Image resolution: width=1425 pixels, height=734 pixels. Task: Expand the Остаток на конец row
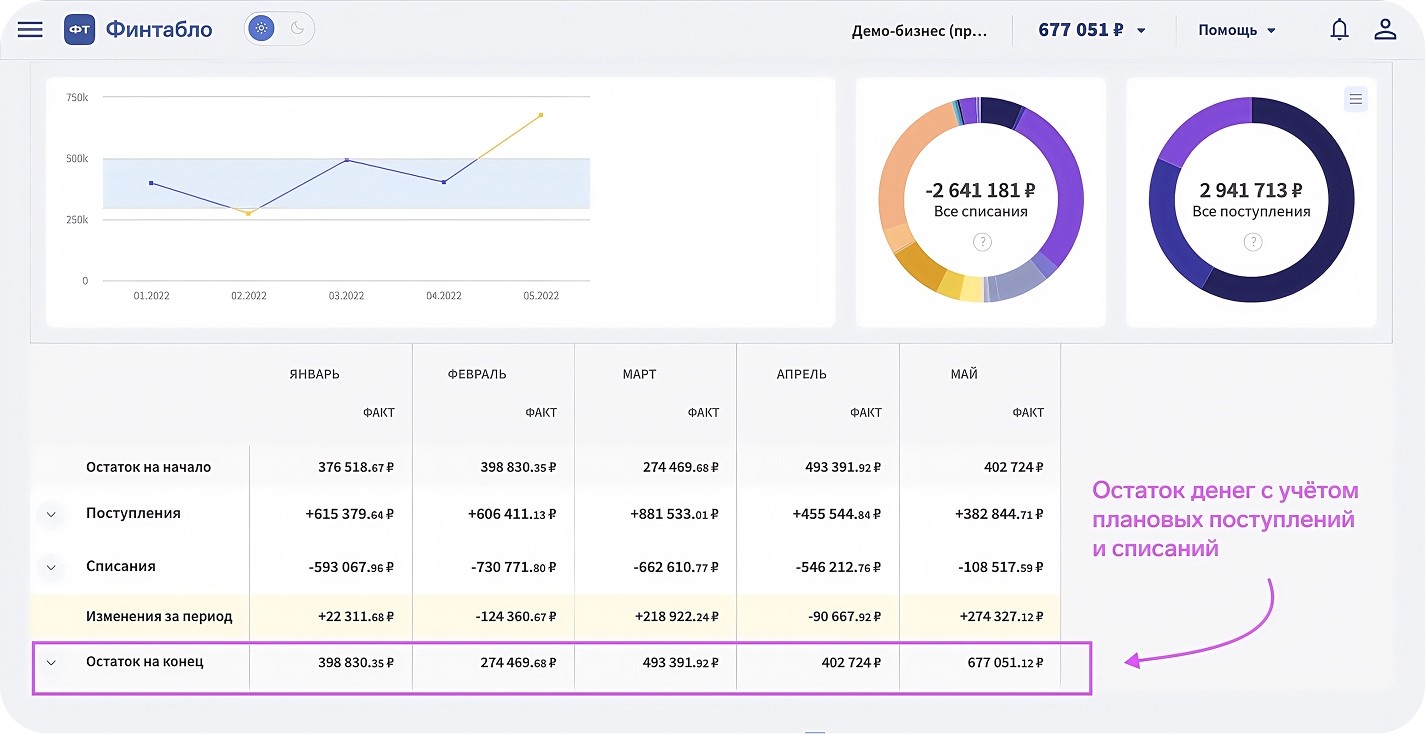51,662
